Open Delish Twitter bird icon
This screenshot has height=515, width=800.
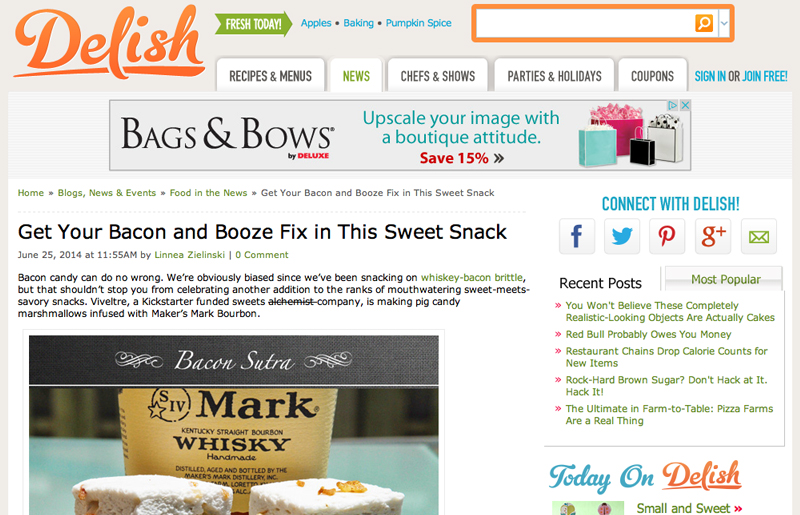click(x=622, y=236)
